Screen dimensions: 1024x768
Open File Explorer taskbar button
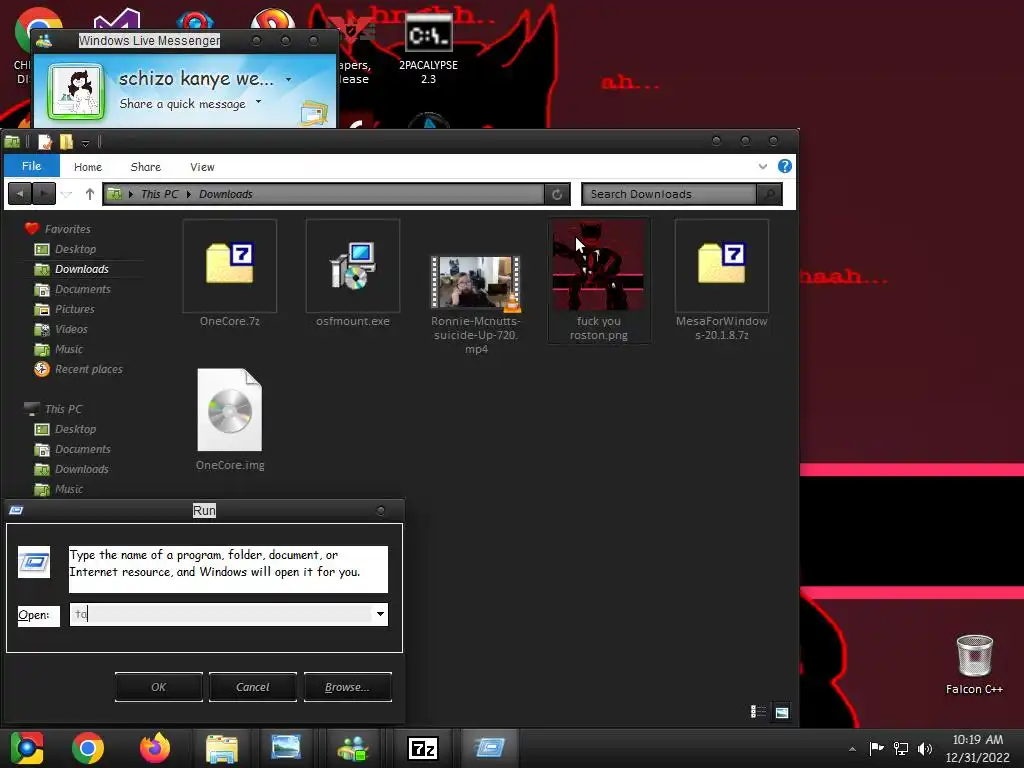click(222, 748)
